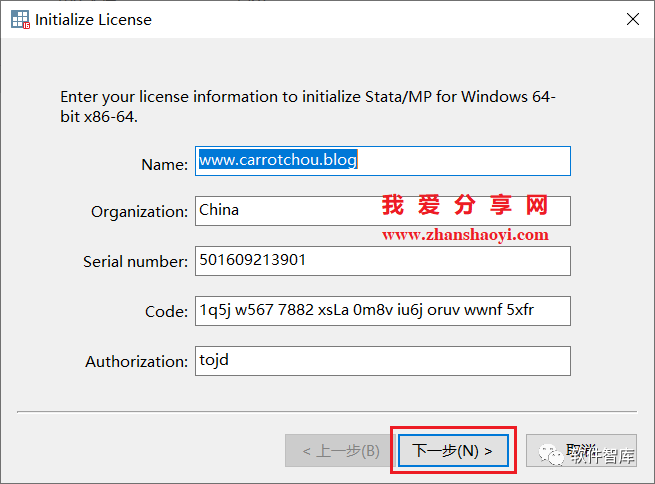This screenshot has height=484, width=655.
Task: Click the Organization: label
Action: click(x=140, y=212)
